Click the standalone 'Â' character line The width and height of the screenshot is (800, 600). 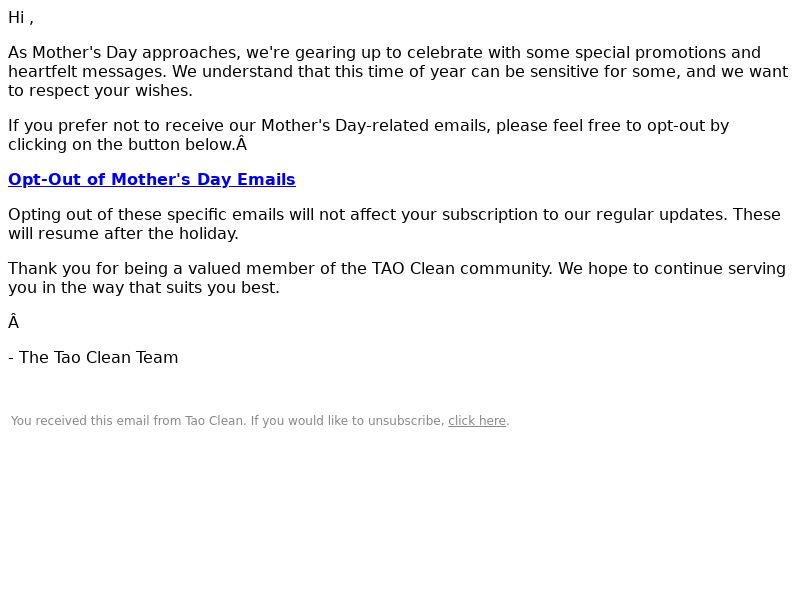(14, 322)
